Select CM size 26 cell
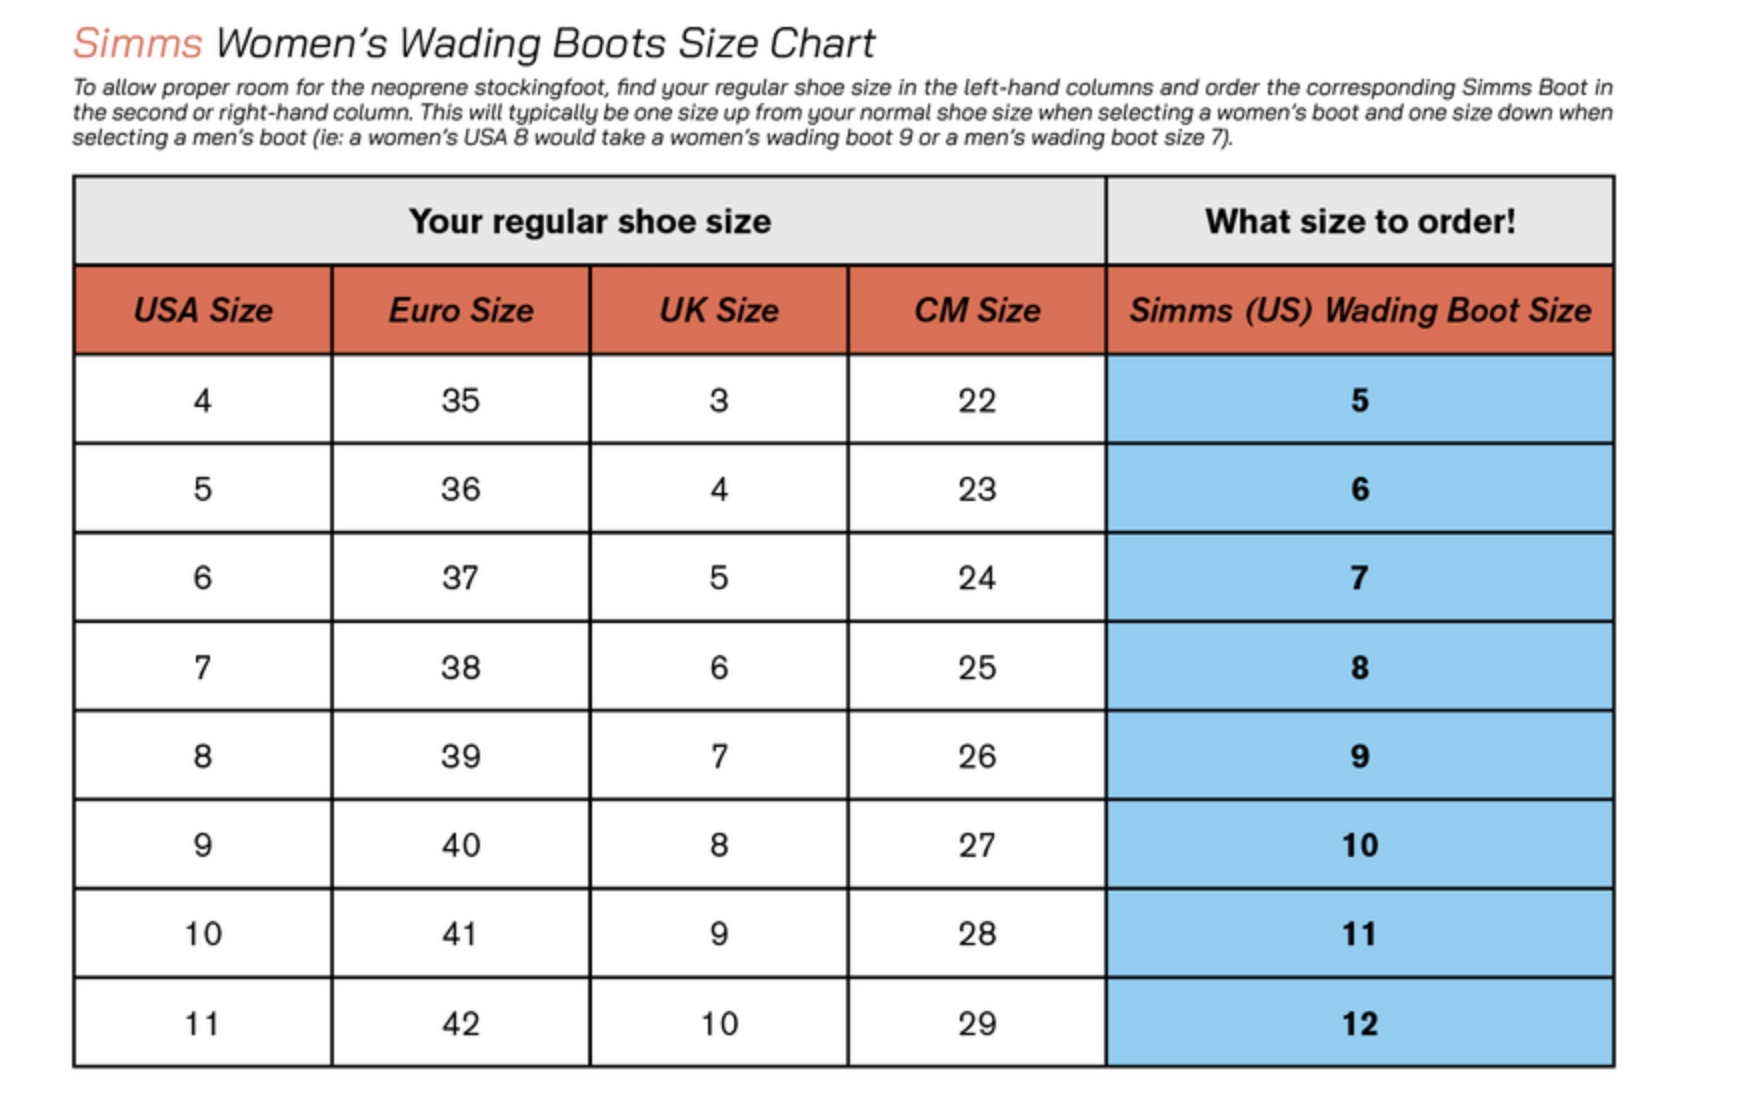Screen dimensions: 1740x1108 [977, 756]
